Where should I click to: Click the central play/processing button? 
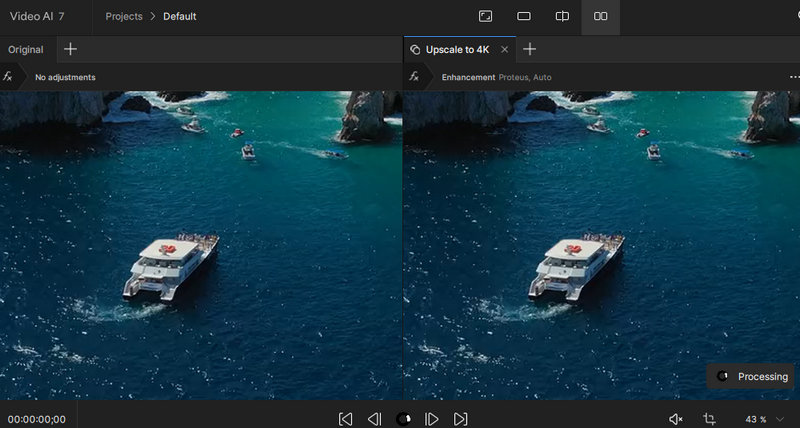(404, 419)
